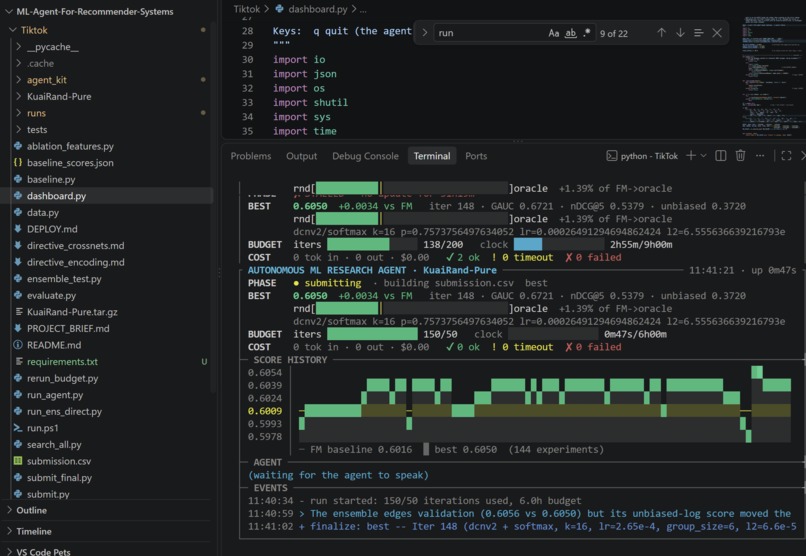This screenshot has width=806, height=556.
Task: Open submission.csv file
Action: coord(59,461)
